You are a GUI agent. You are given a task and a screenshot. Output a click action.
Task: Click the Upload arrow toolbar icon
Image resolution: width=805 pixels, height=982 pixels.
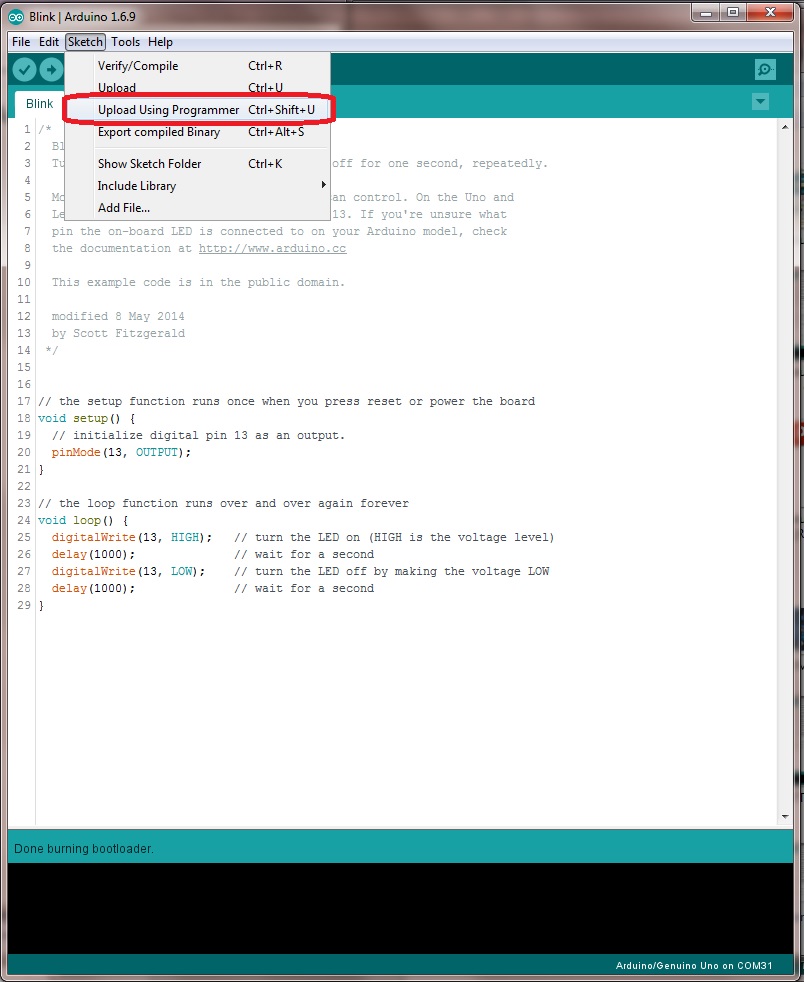click(51, 70)
